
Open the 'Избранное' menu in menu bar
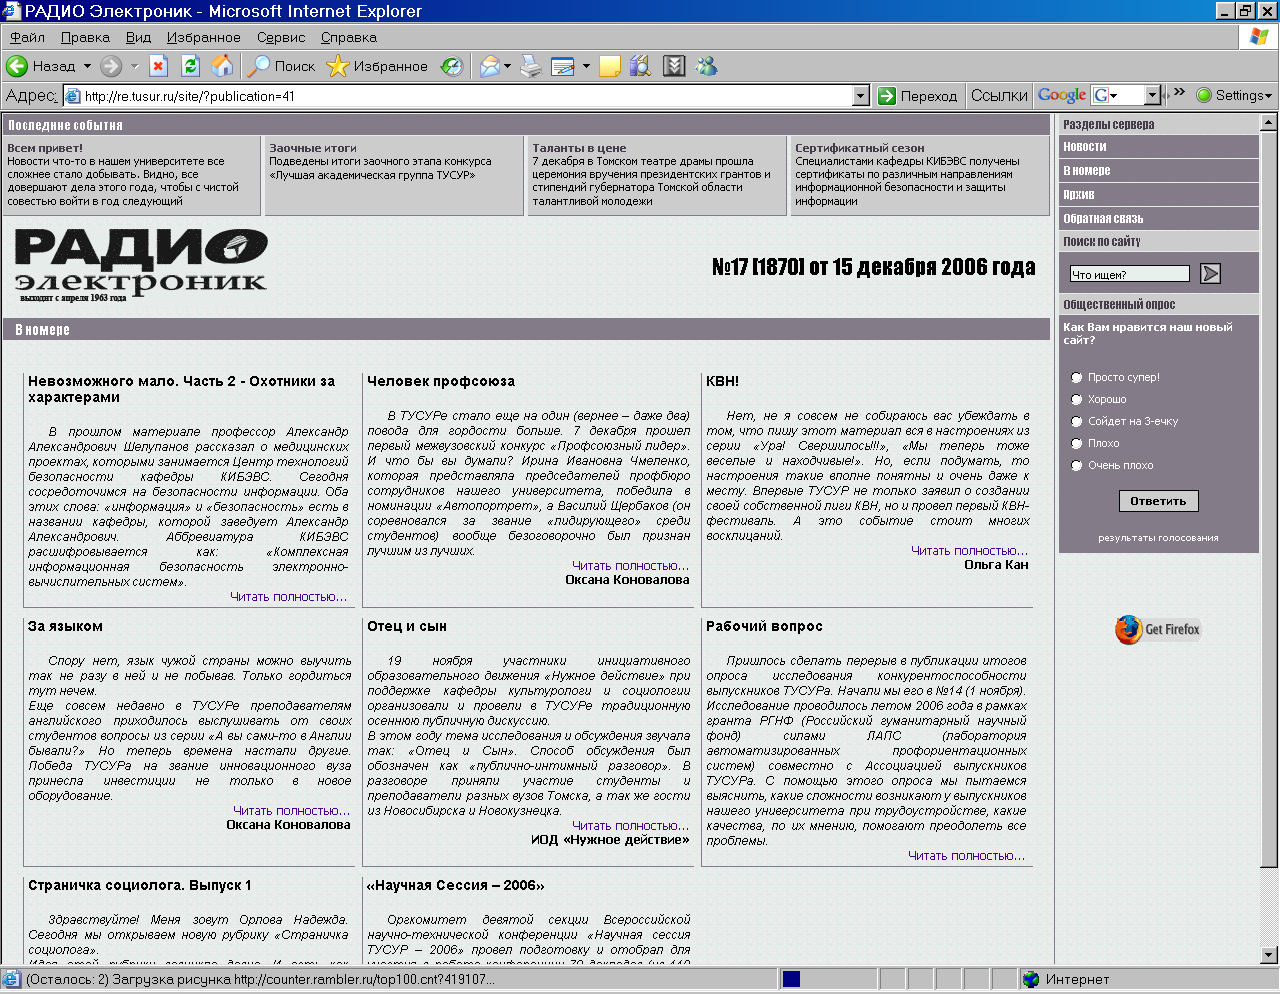click(x=203, y=37)
